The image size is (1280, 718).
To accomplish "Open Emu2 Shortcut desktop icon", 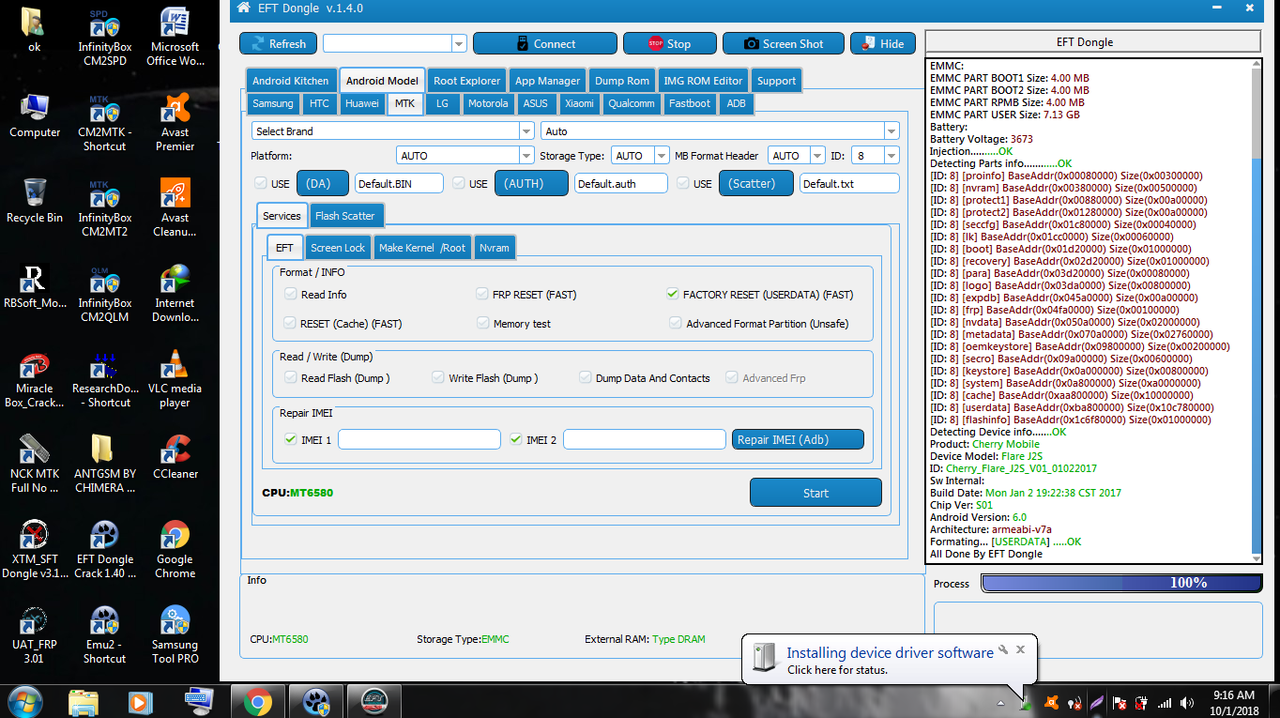I will (x=103, y=636).
